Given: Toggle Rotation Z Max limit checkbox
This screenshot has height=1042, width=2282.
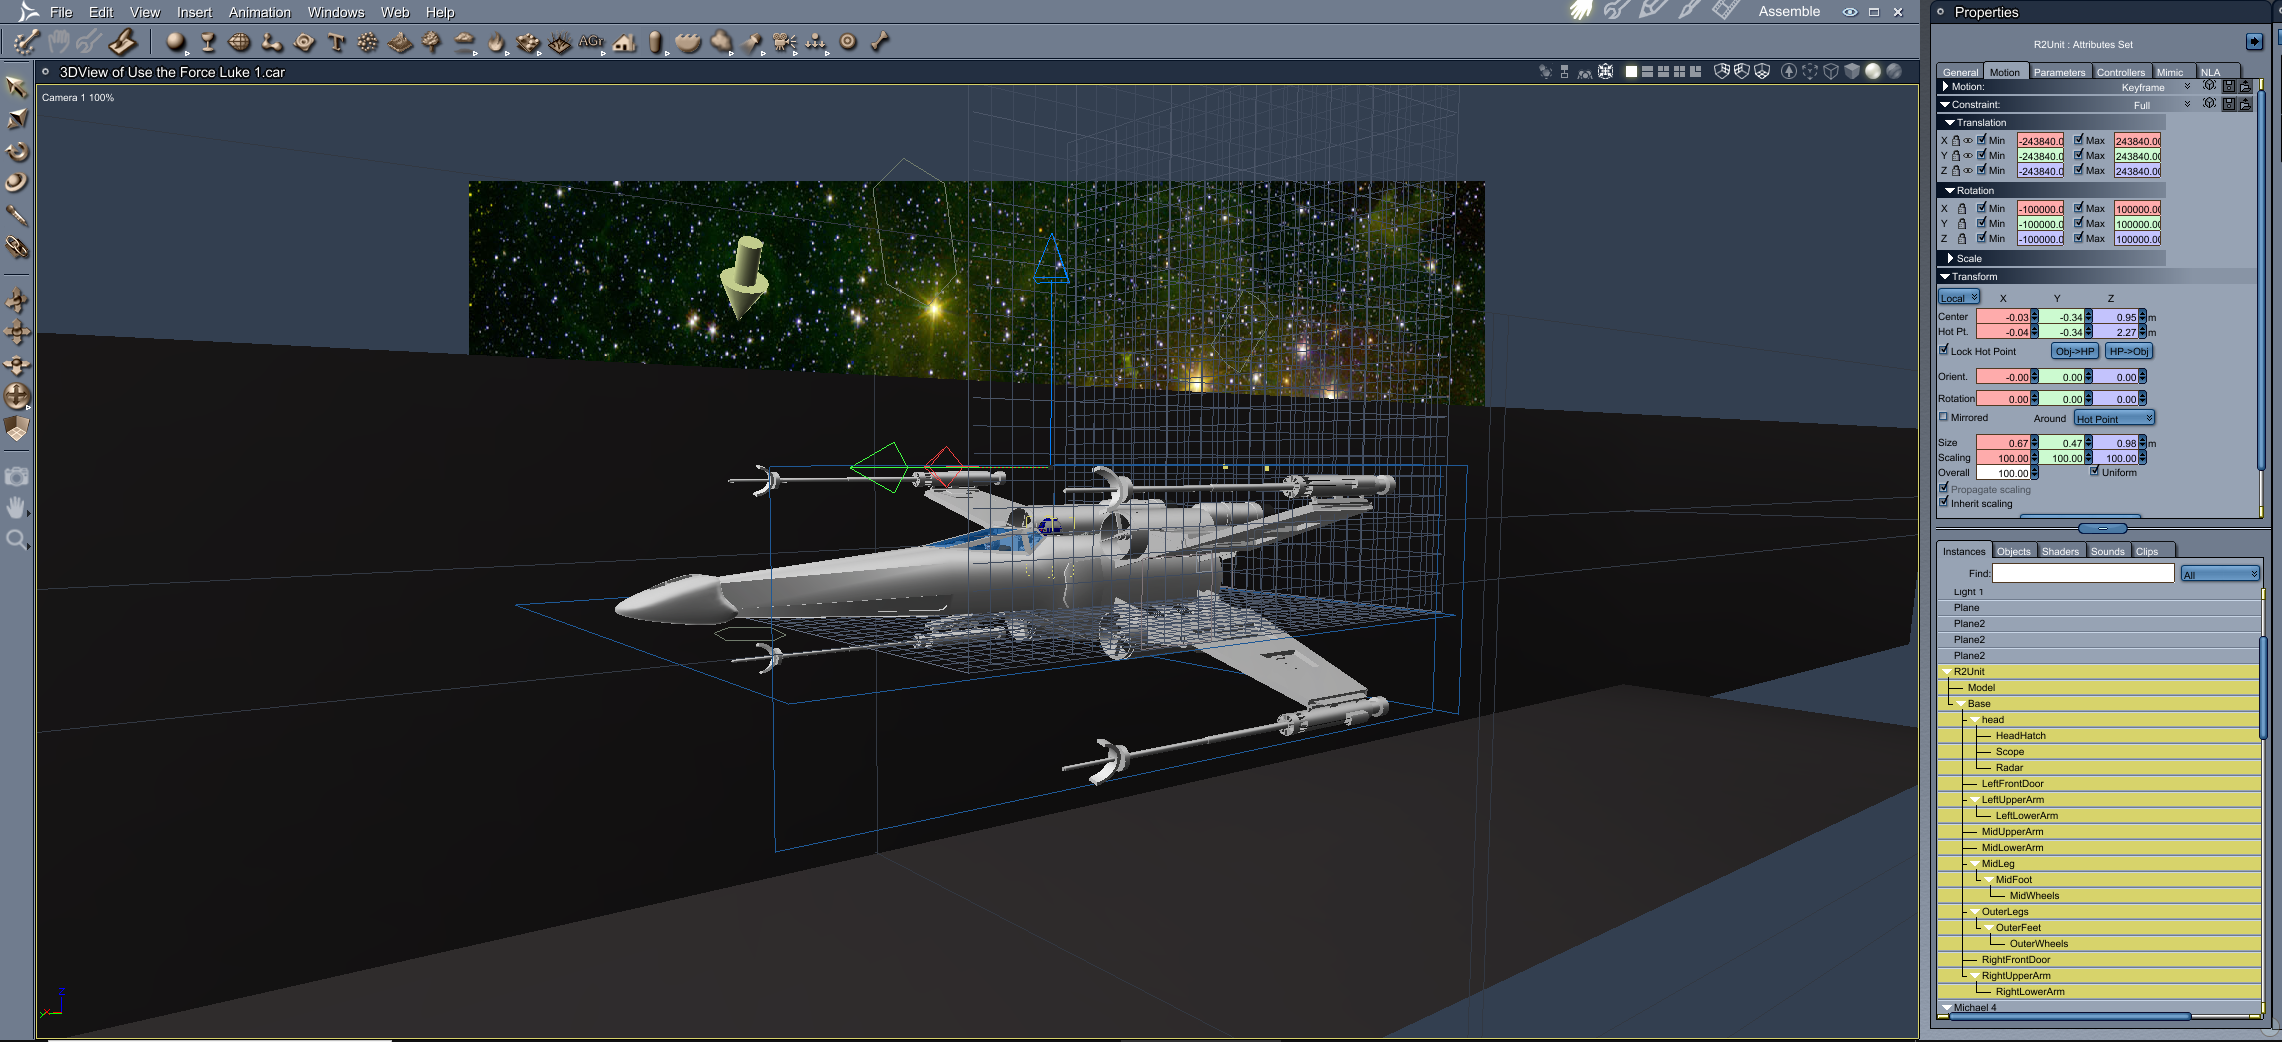Looking at the screenshot, I should (x=2079, y=238).
